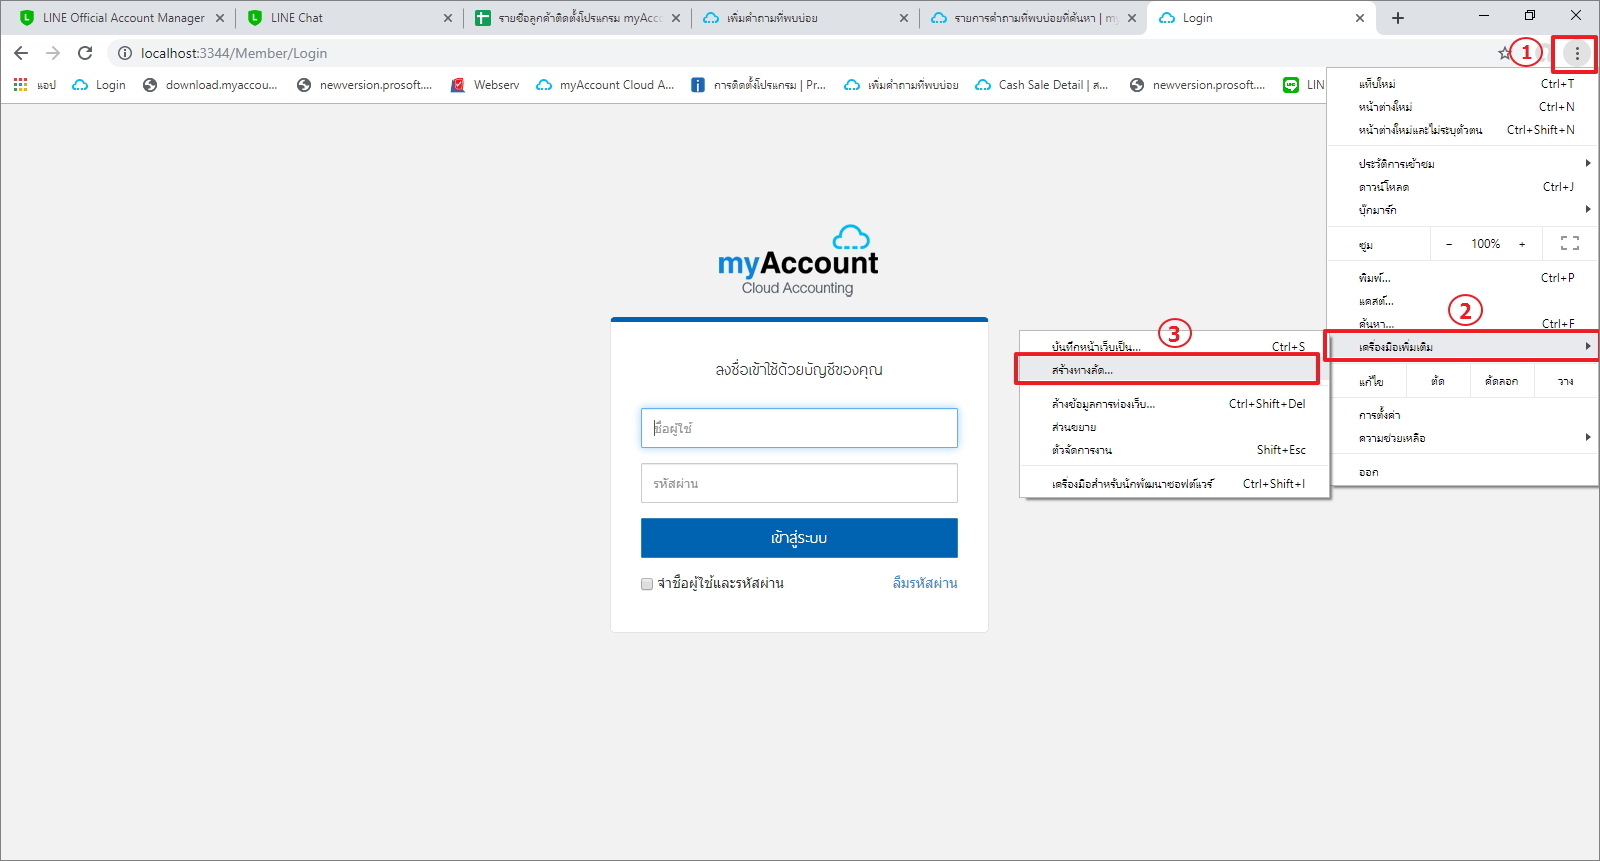Open the myAccount Cloud A... bookmark
The image size is (1600, 861).
605,85
